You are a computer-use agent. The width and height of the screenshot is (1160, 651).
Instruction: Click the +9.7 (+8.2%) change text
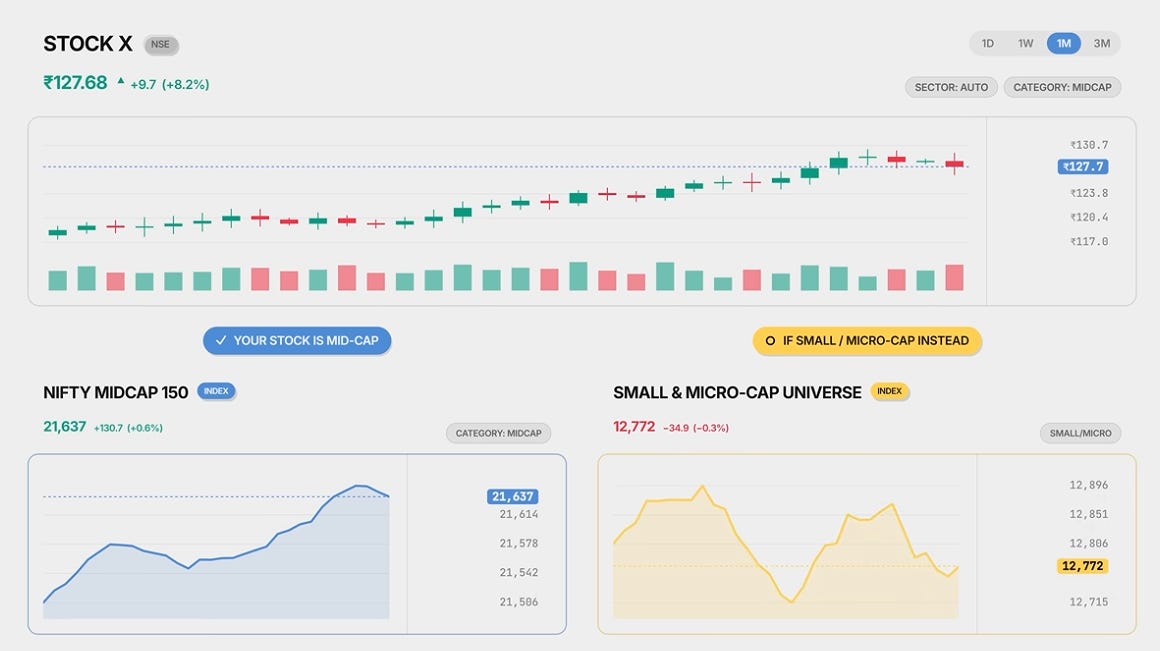[x=169, y=84]
